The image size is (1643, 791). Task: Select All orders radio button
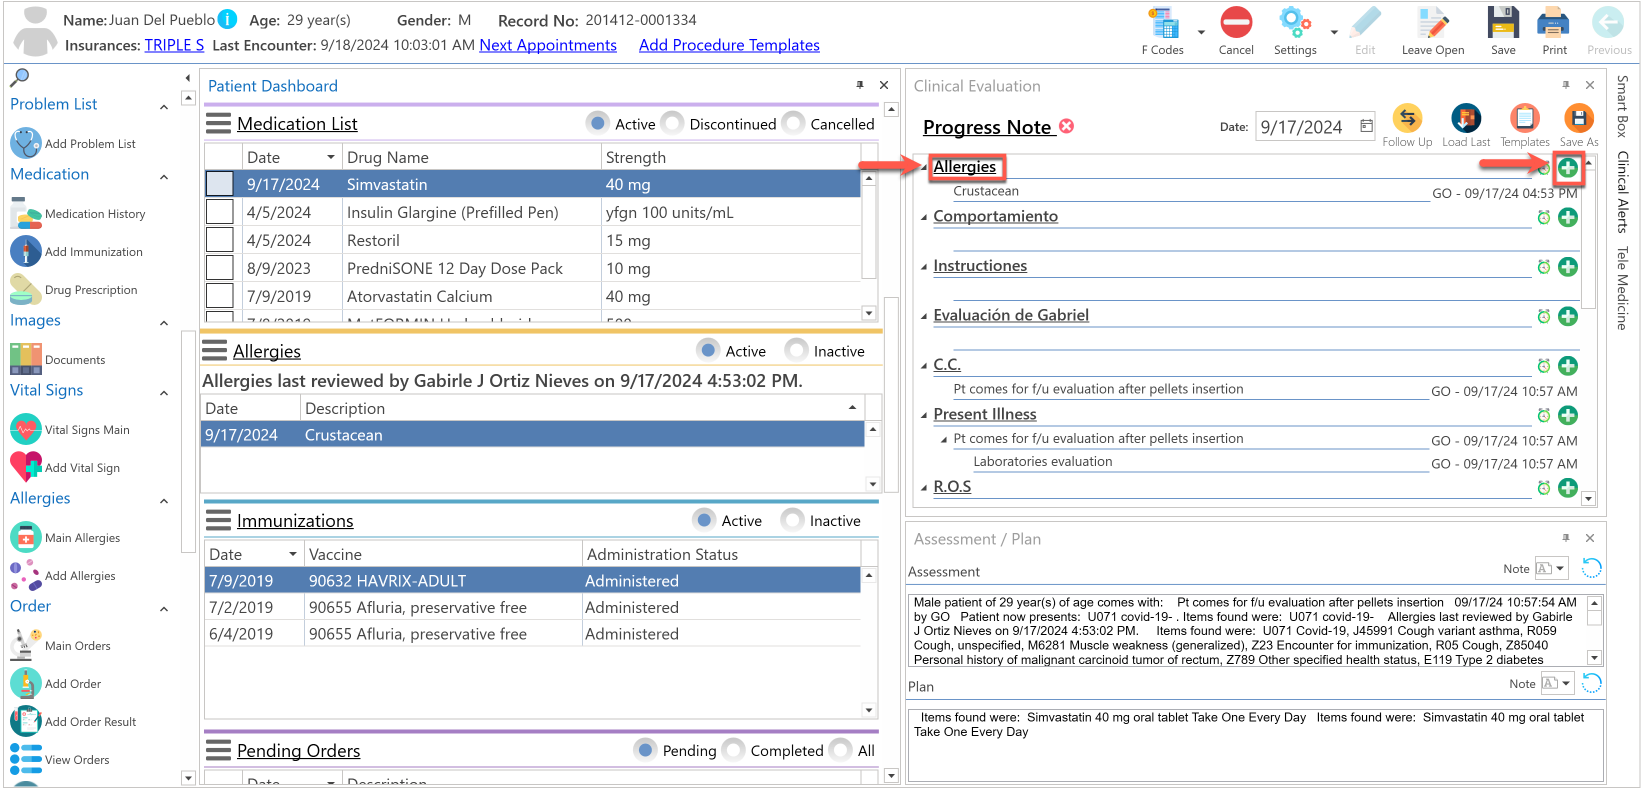point(841,750)
